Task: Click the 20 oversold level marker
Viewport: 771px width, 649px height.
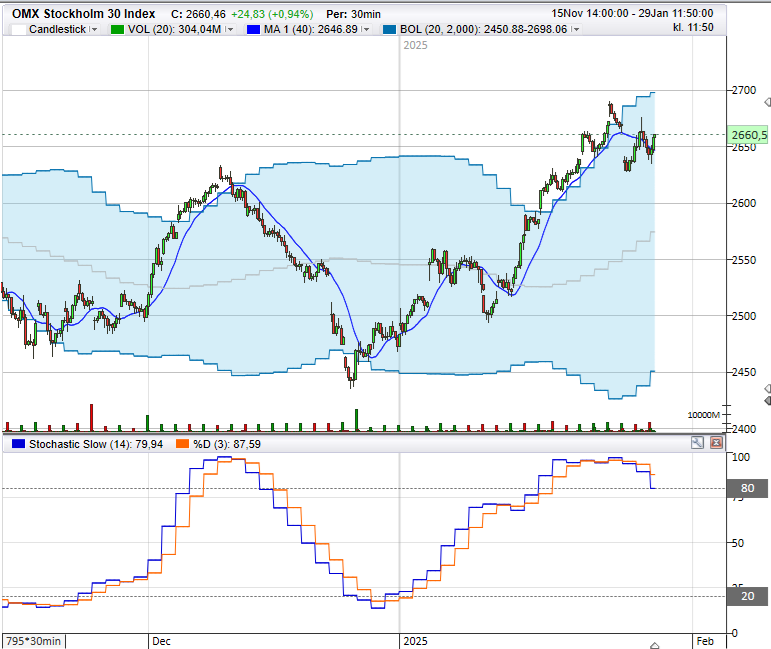Action: [747, 596]
